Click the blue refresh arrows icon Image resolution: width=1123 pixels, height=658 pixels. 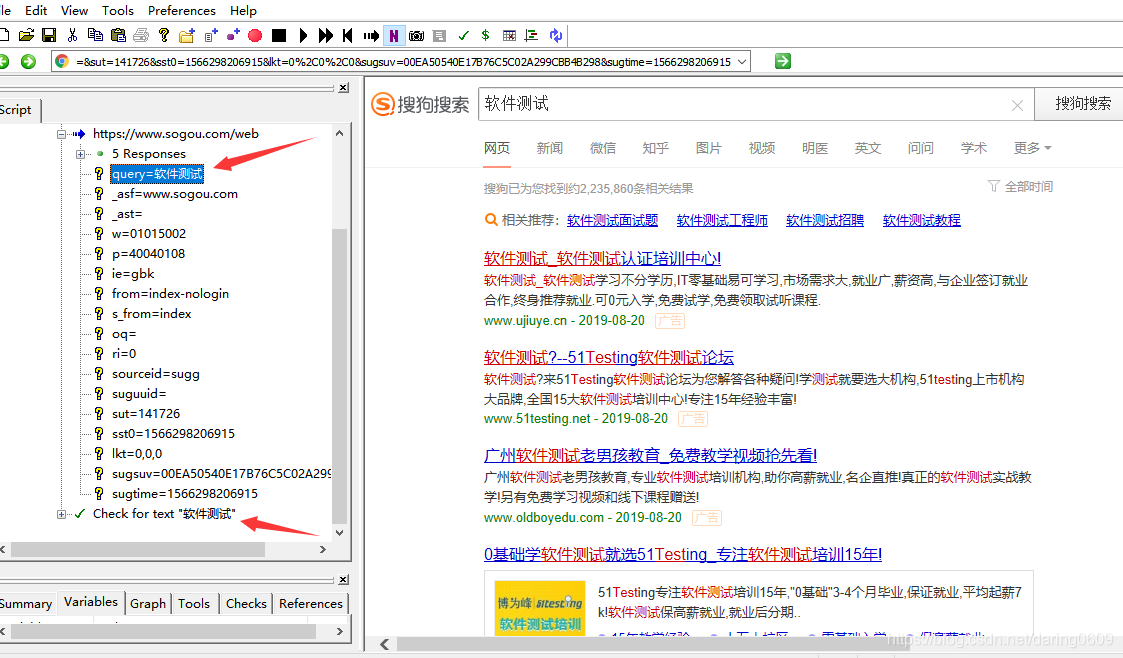tap(556, 35)
